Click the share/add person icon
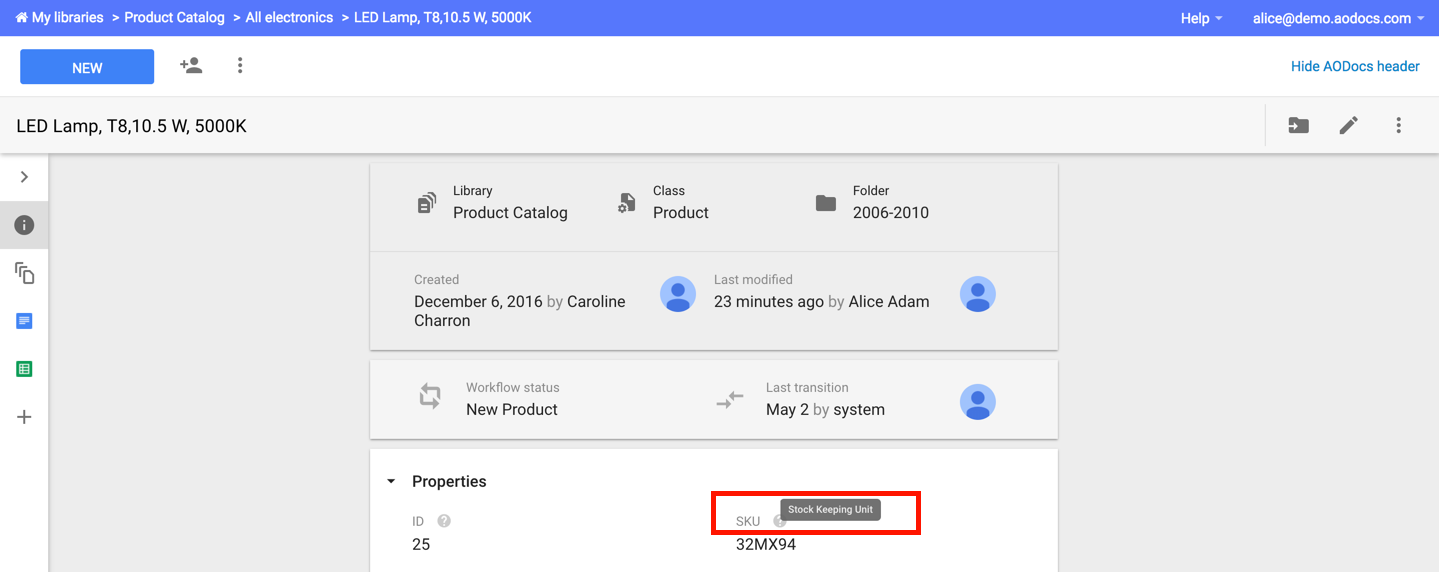The height and width of the screenshot is (572, 1439). (191, 66)
